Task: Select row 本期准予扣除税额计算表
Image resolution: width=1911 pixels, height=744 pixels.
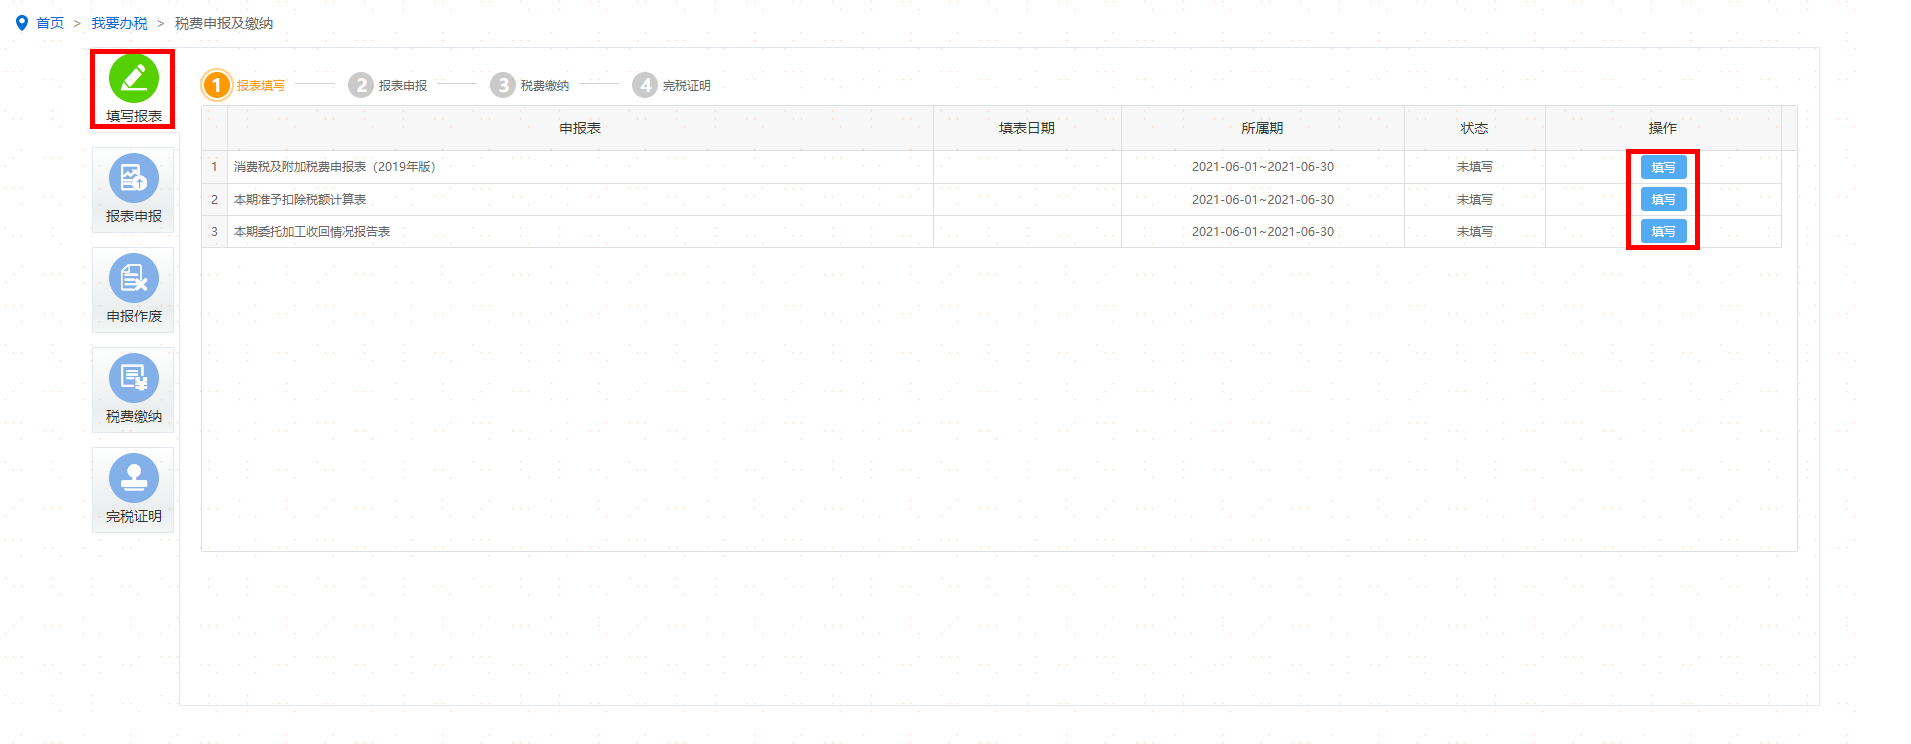Action: (x=991, y=199)
